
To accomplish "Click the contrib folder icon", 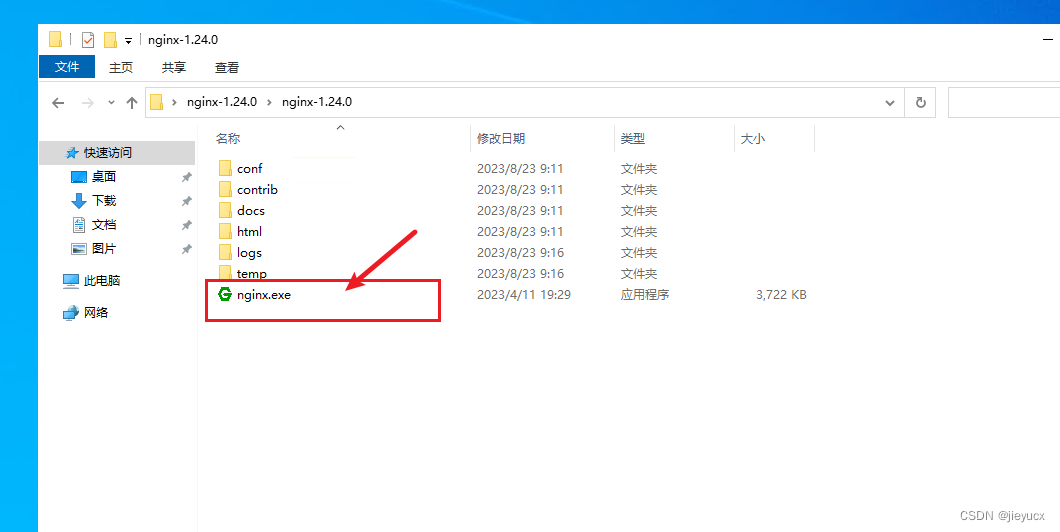I will (225, 189).
